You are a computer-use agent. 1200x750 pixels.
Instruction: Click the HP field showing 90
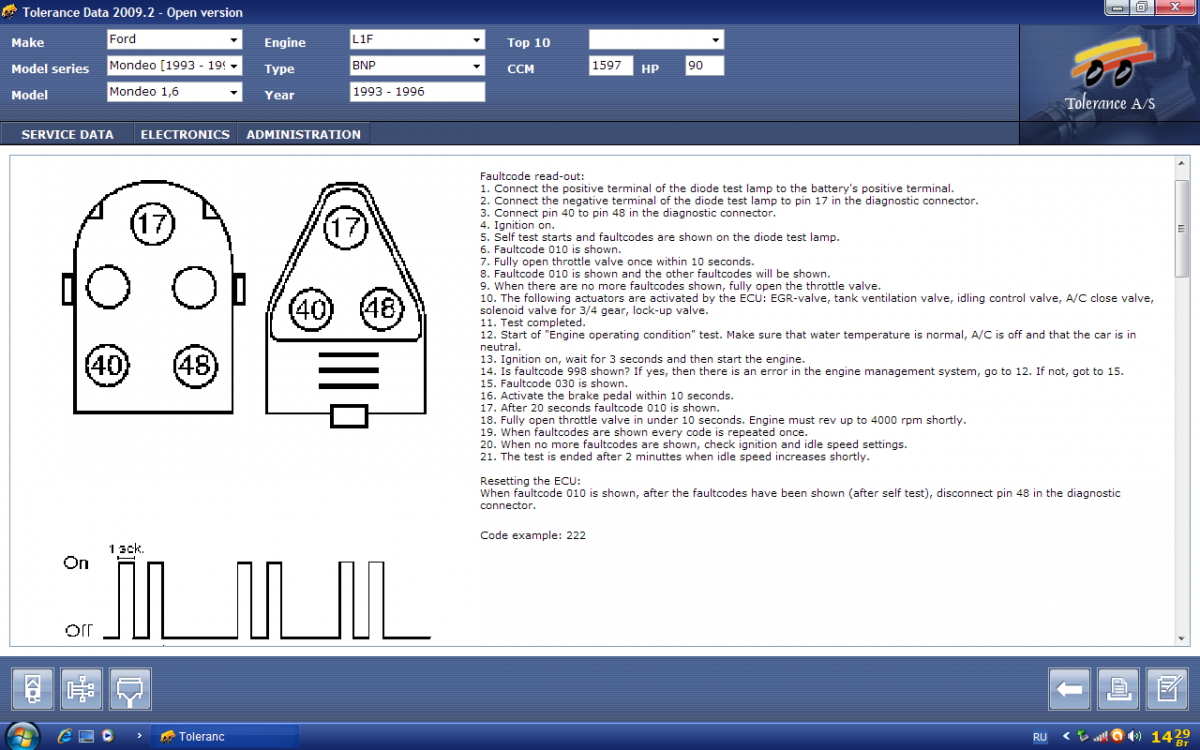pos(704,66)
